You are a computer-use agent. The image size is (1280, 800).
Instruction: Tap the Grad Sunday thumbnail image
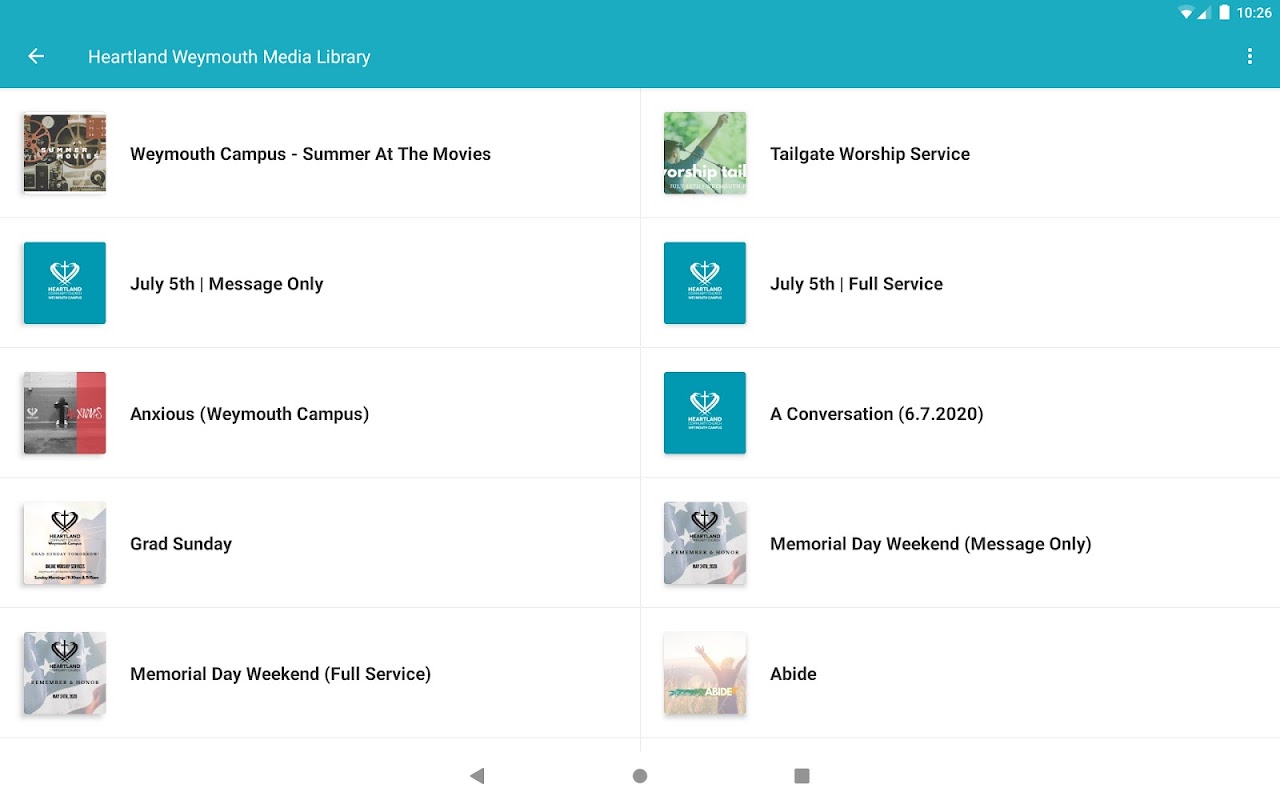pyautogui.click(x=65, y=543)
